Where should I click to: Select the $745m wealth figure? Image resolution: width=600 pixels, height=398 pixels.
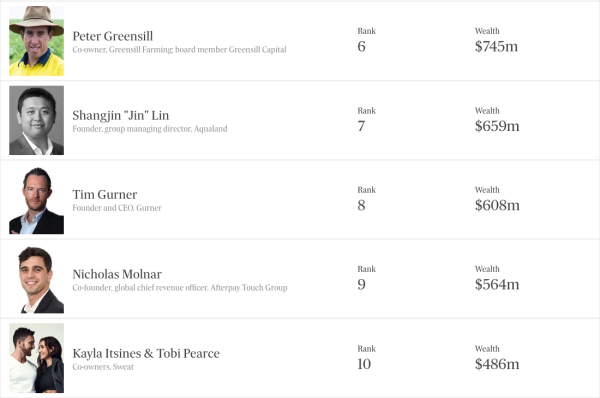[496, 46]
